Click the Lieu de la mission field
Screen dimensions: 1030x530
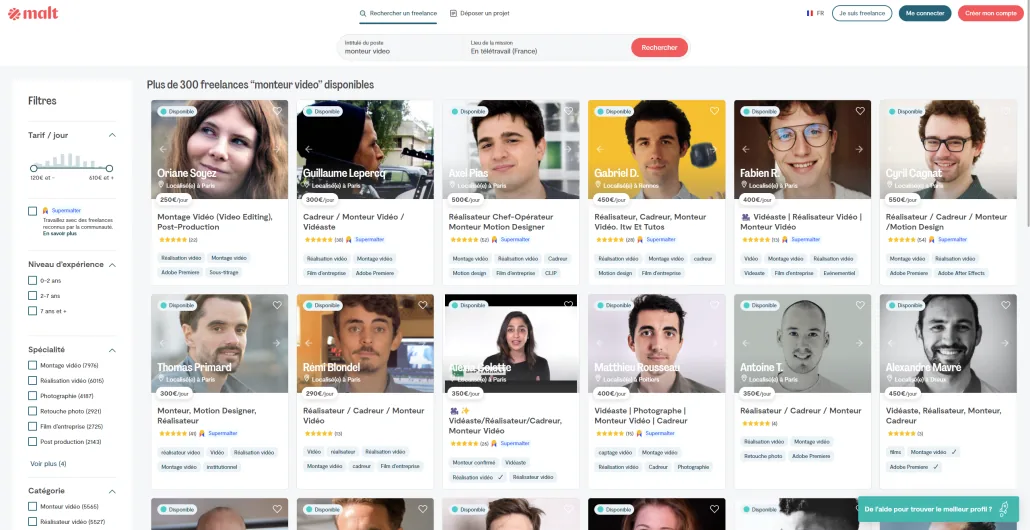click(x=545, y=47)
